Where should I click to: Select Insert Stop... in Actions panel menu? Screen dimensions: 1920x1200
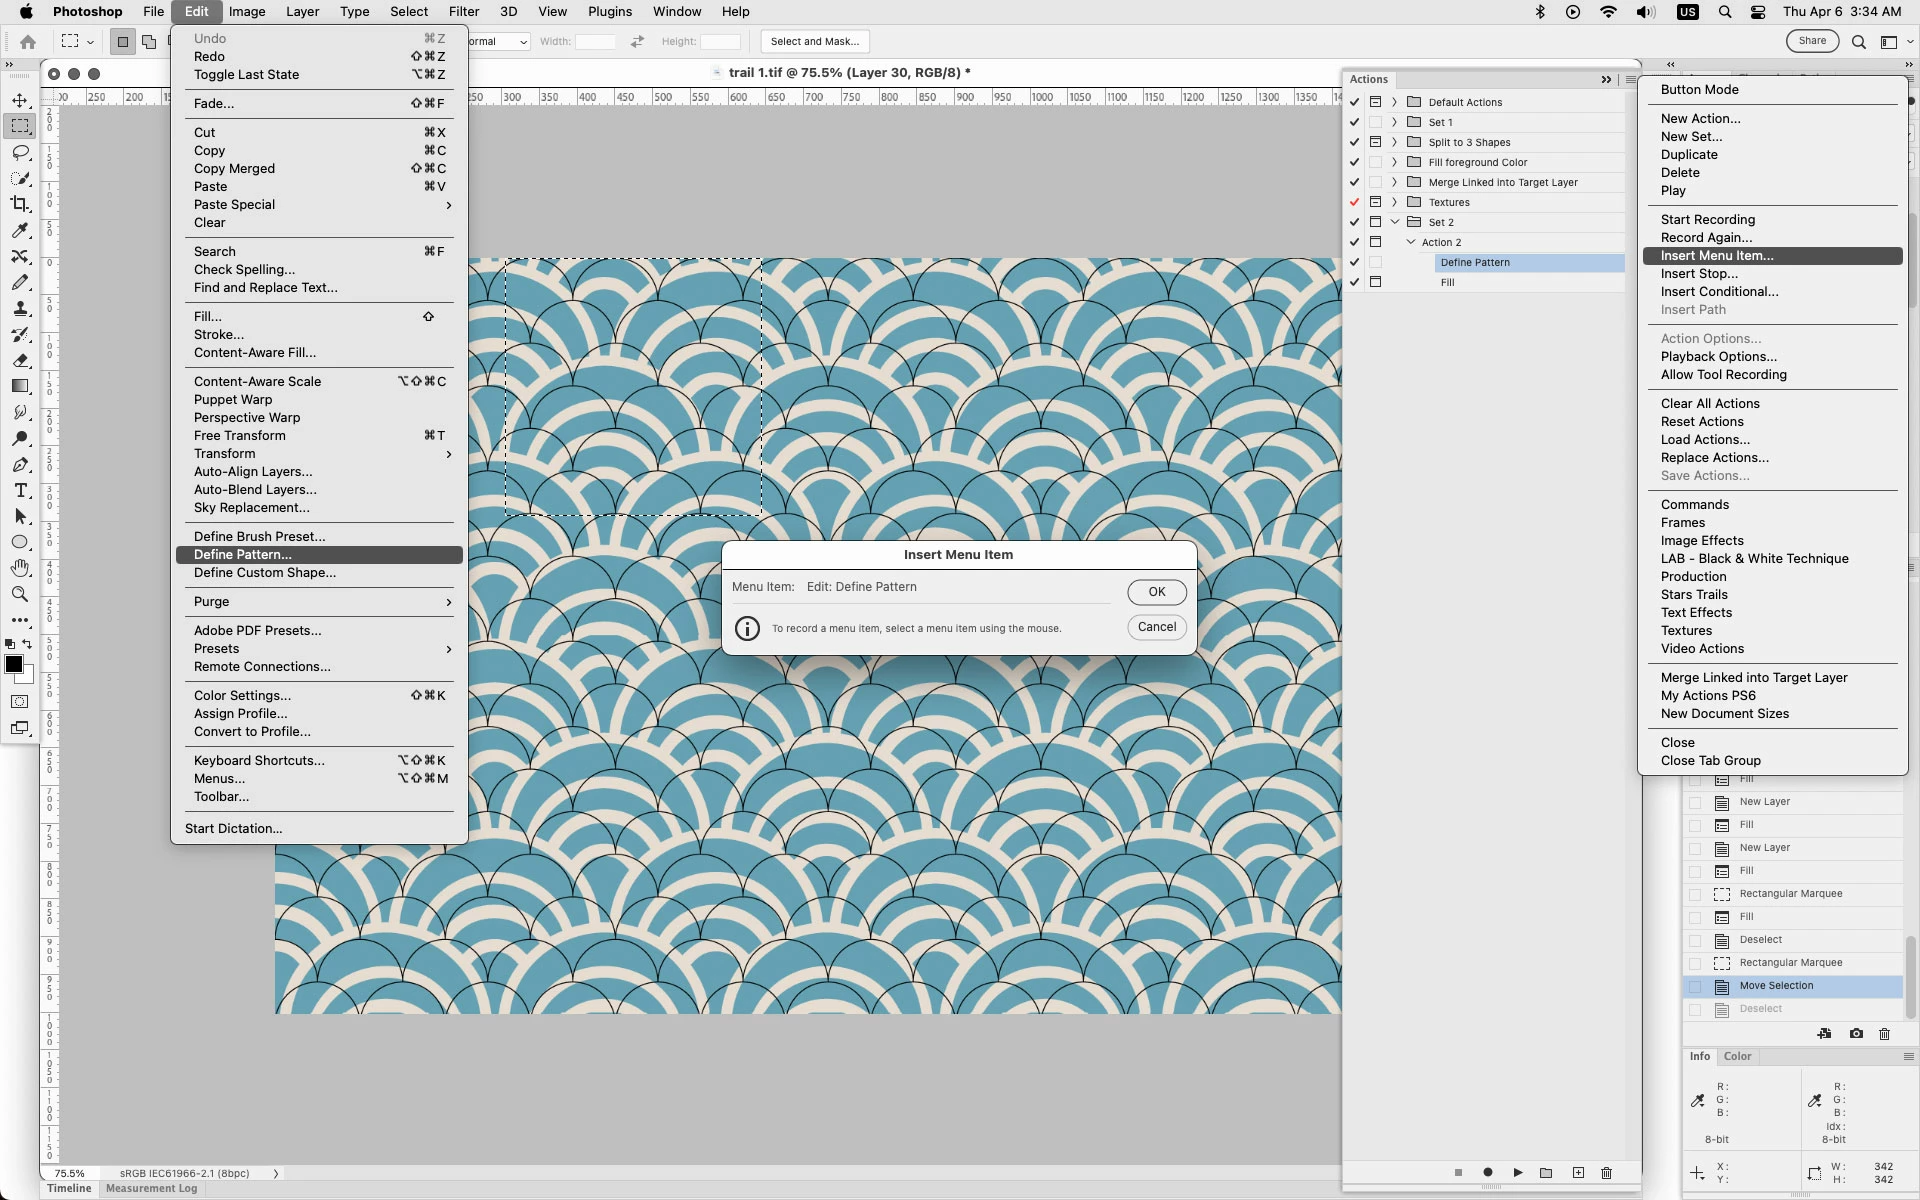pos(1699,274)
